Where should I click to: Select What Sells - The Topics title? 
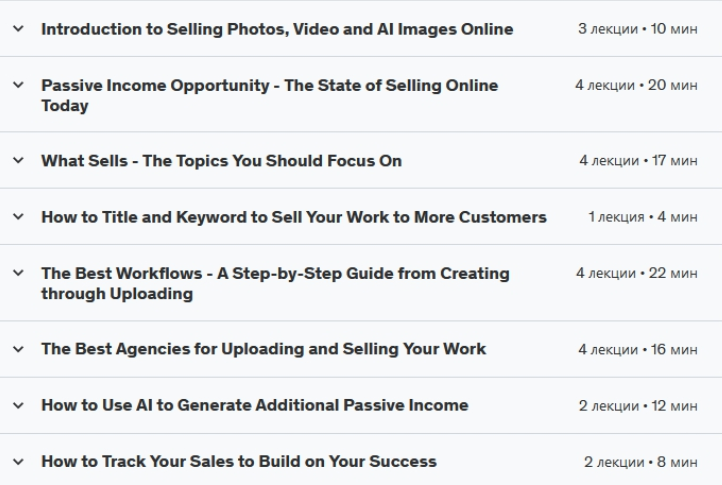(x=221, y=160)
